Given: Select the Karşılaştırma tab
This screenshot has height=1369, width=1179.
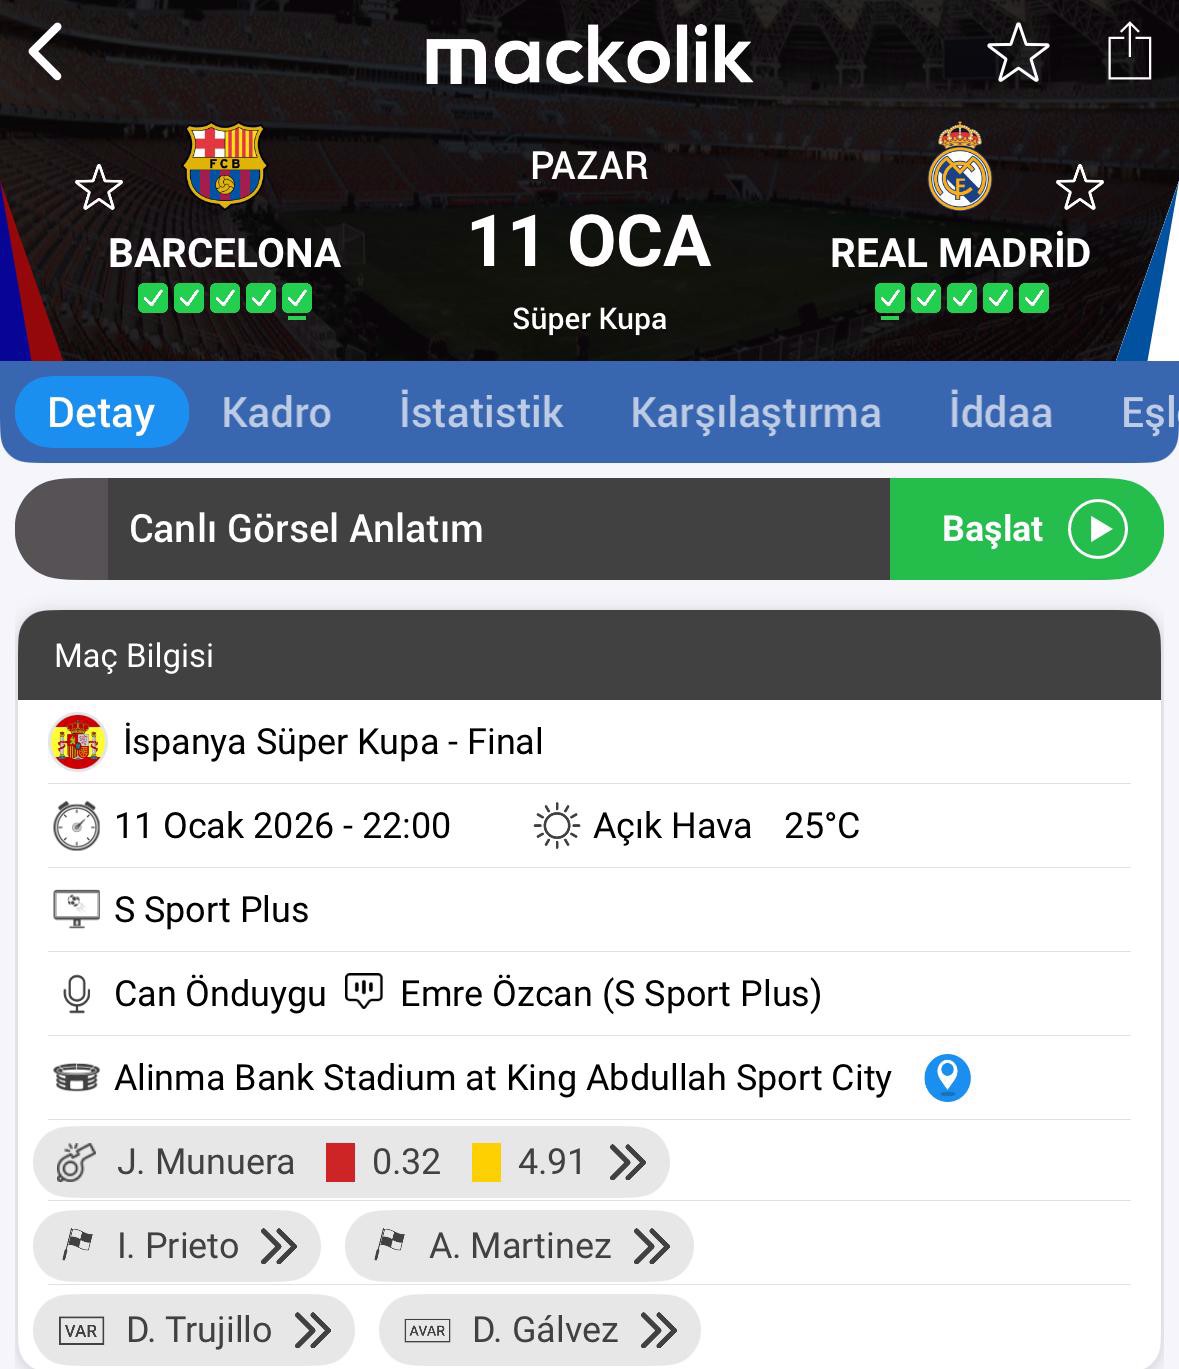Looking at the screenshot, I should click(x=755, y=413).
